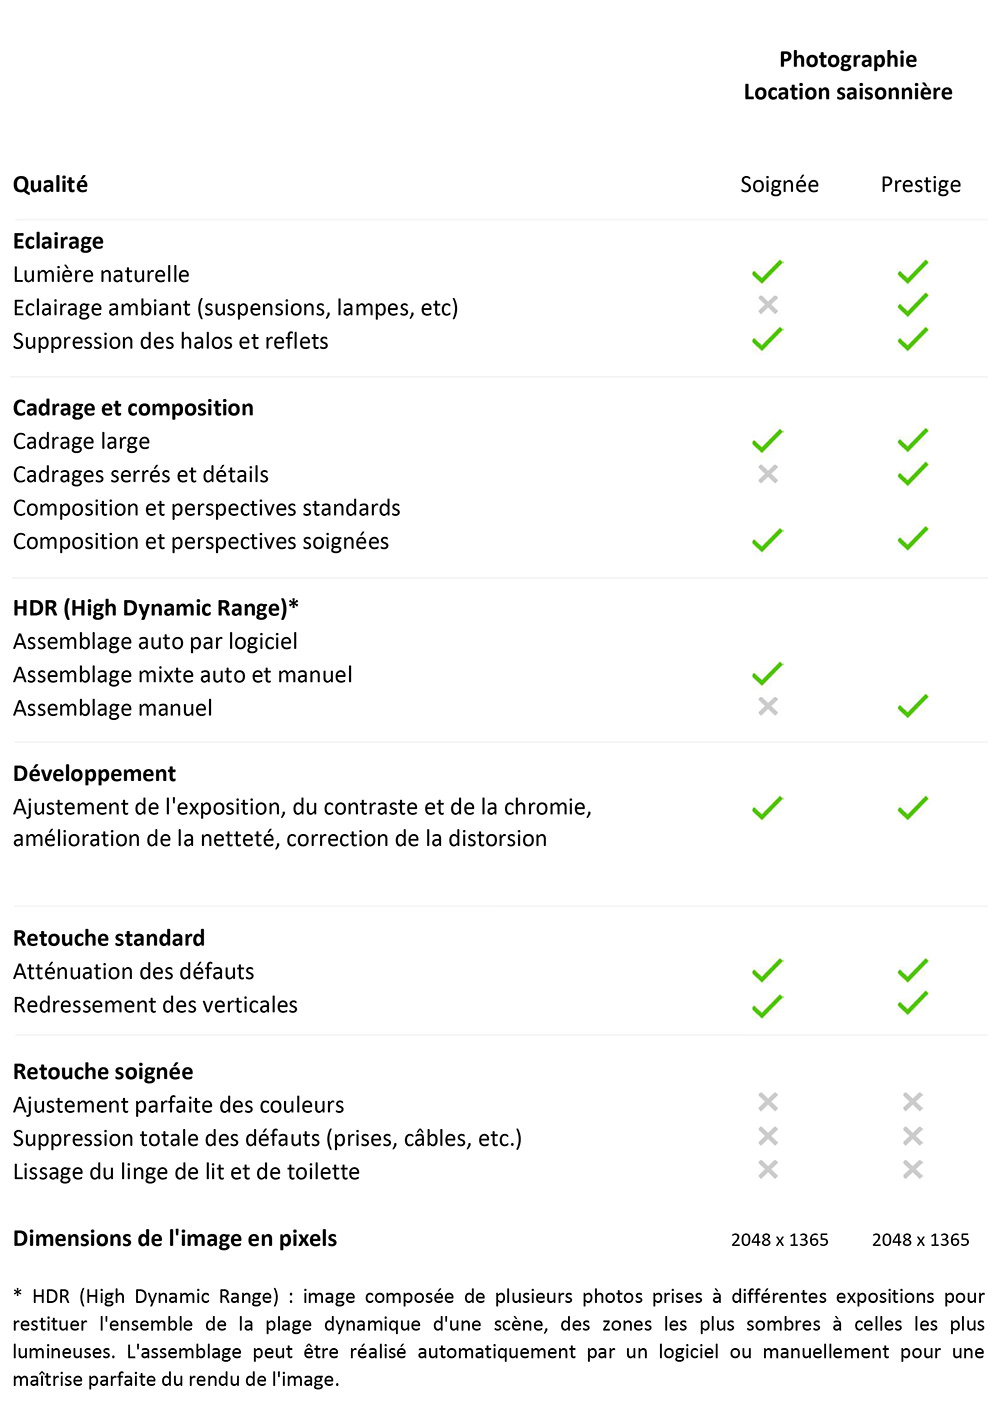This screenshot has height=1403, width=1000.
Task: Click Prestige checkmark for Redressement des verticales
Action: tap(912, 1003)
